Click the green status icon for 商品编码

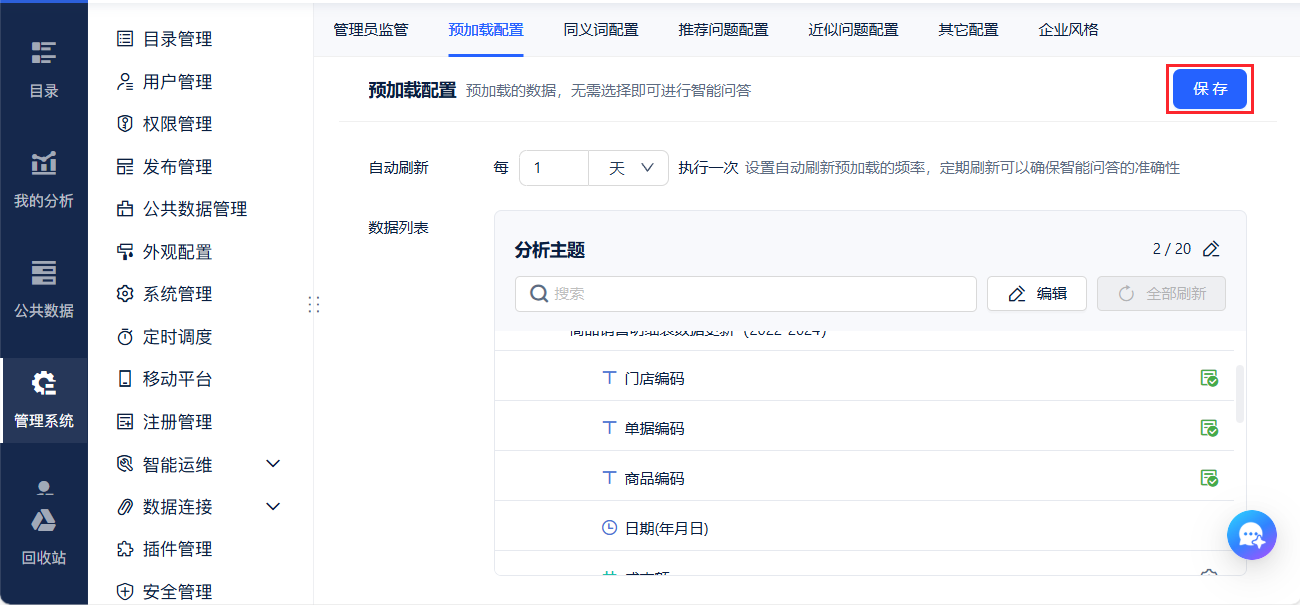[x=1209, y=478]
